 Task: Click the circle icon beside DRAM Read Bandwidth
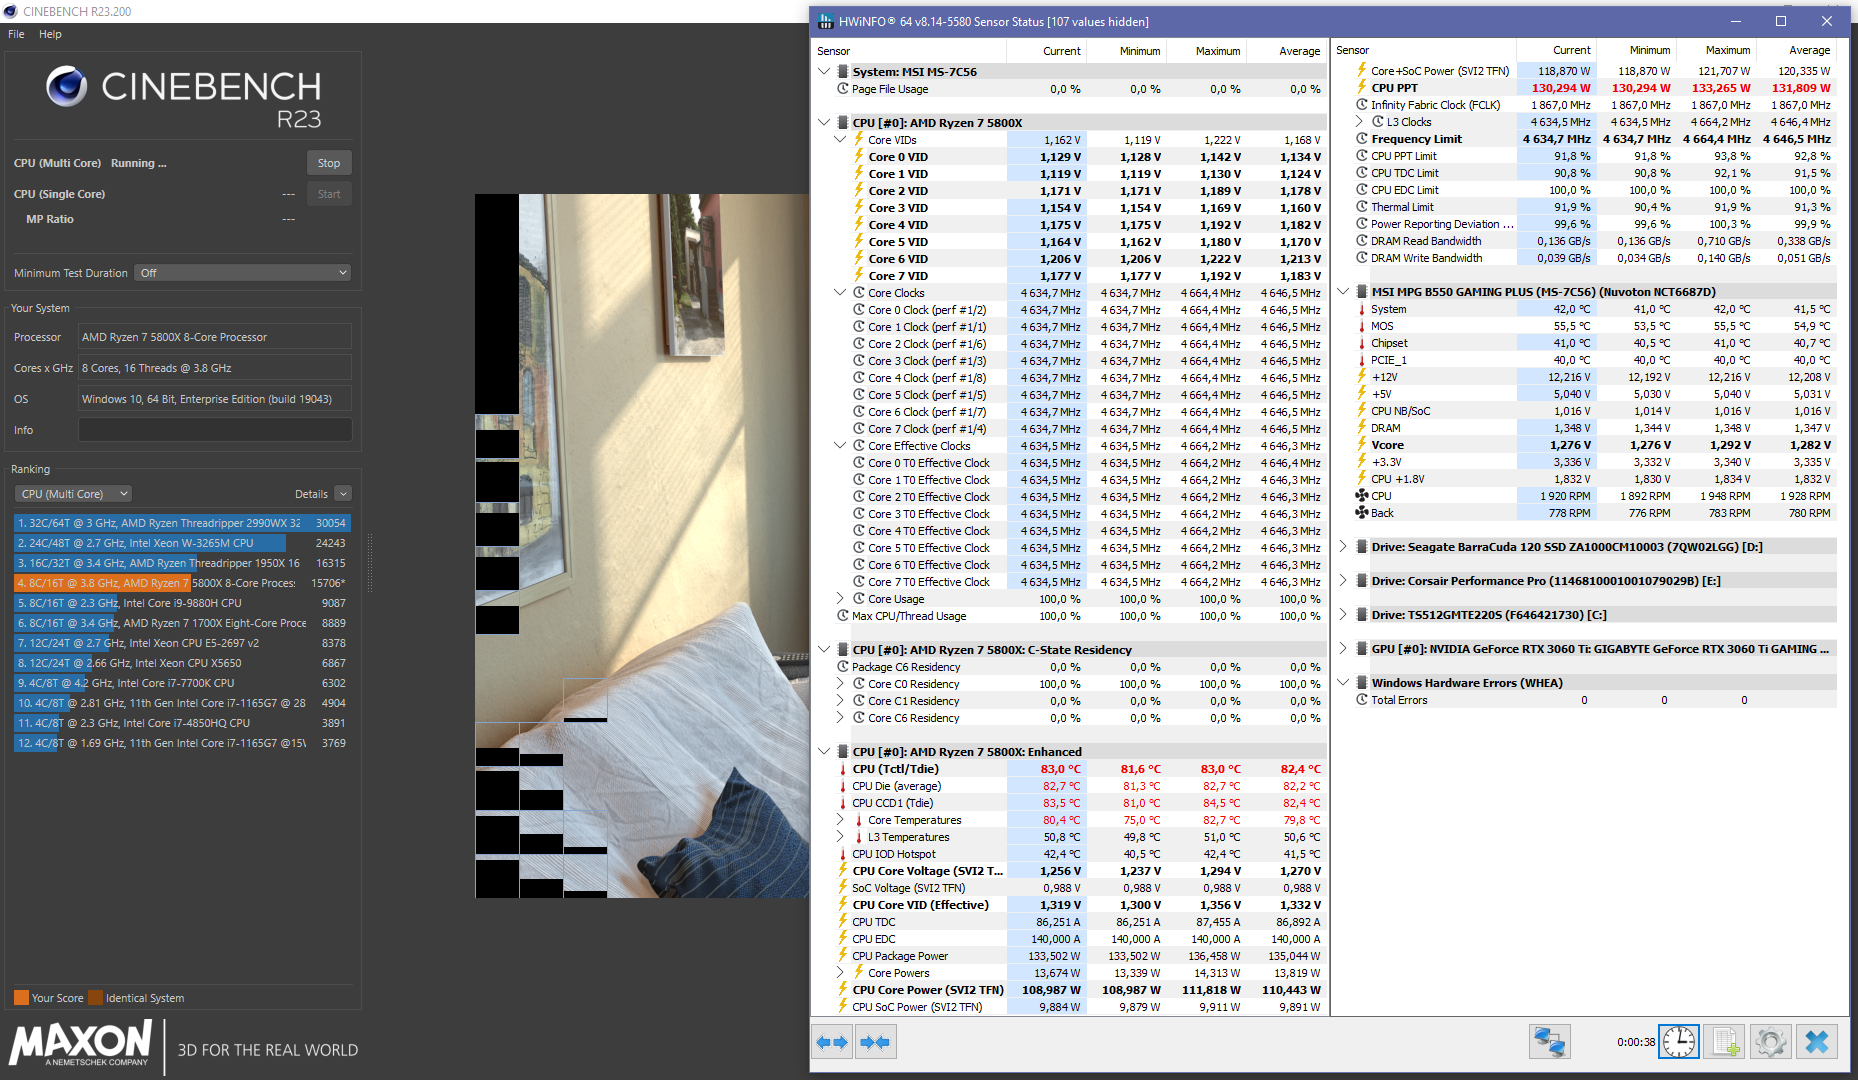tap(1361, 241)
